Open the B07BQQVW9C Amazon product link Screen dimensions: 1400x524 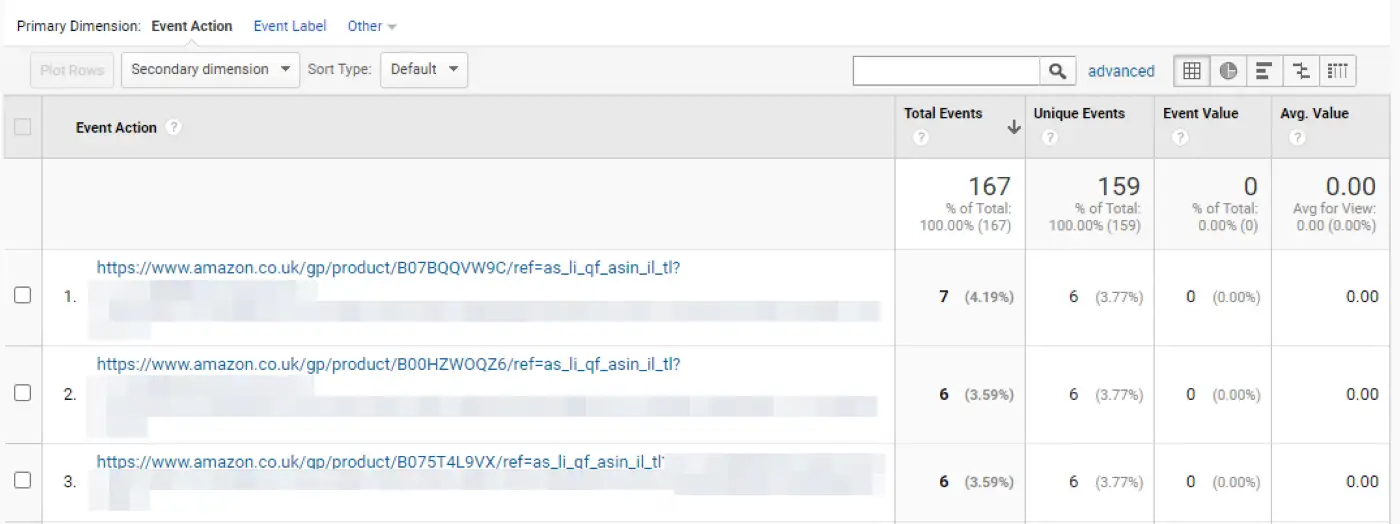(x=389, y=268)
